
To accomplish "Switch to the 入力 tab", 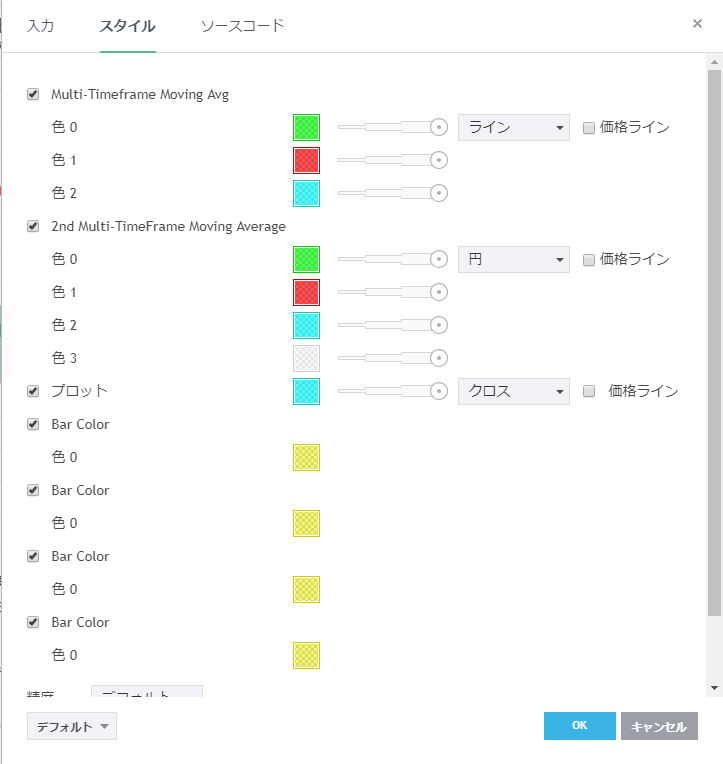I will pos(41,26).
